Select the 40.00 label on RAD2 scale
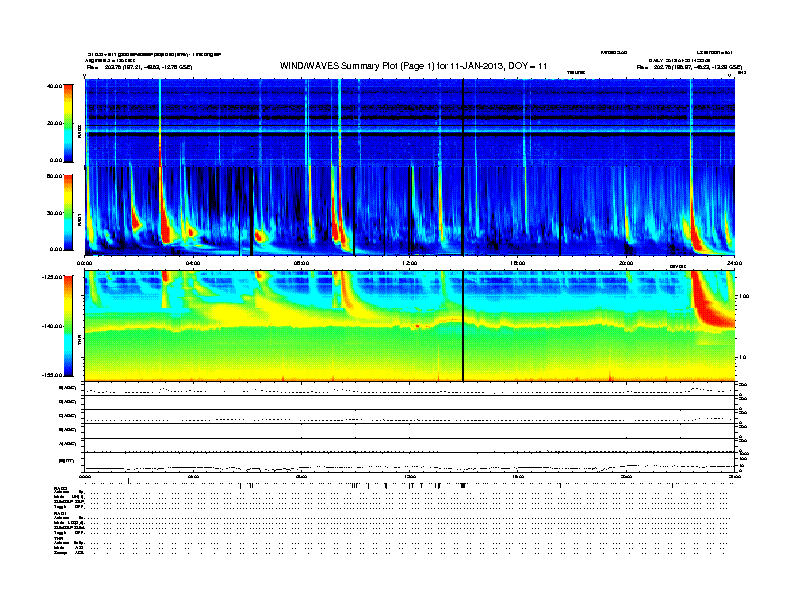The image size is (792, 612). (x=54, y=86)
